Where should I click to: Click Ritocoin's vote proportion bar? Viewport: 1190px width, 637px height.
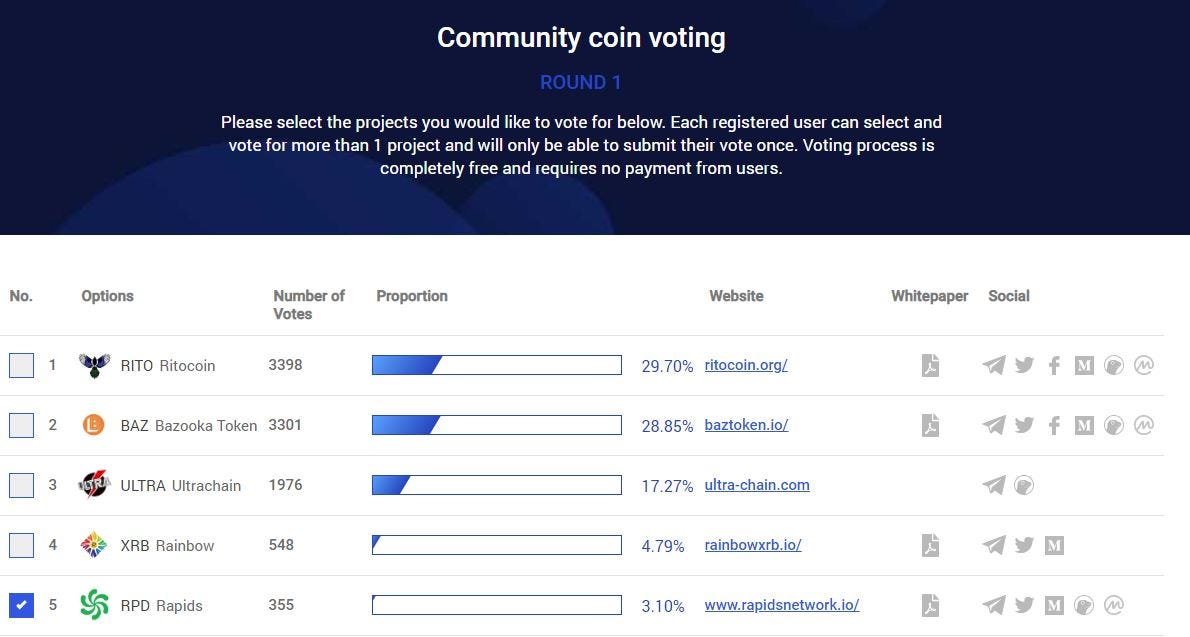coord(496,365)
